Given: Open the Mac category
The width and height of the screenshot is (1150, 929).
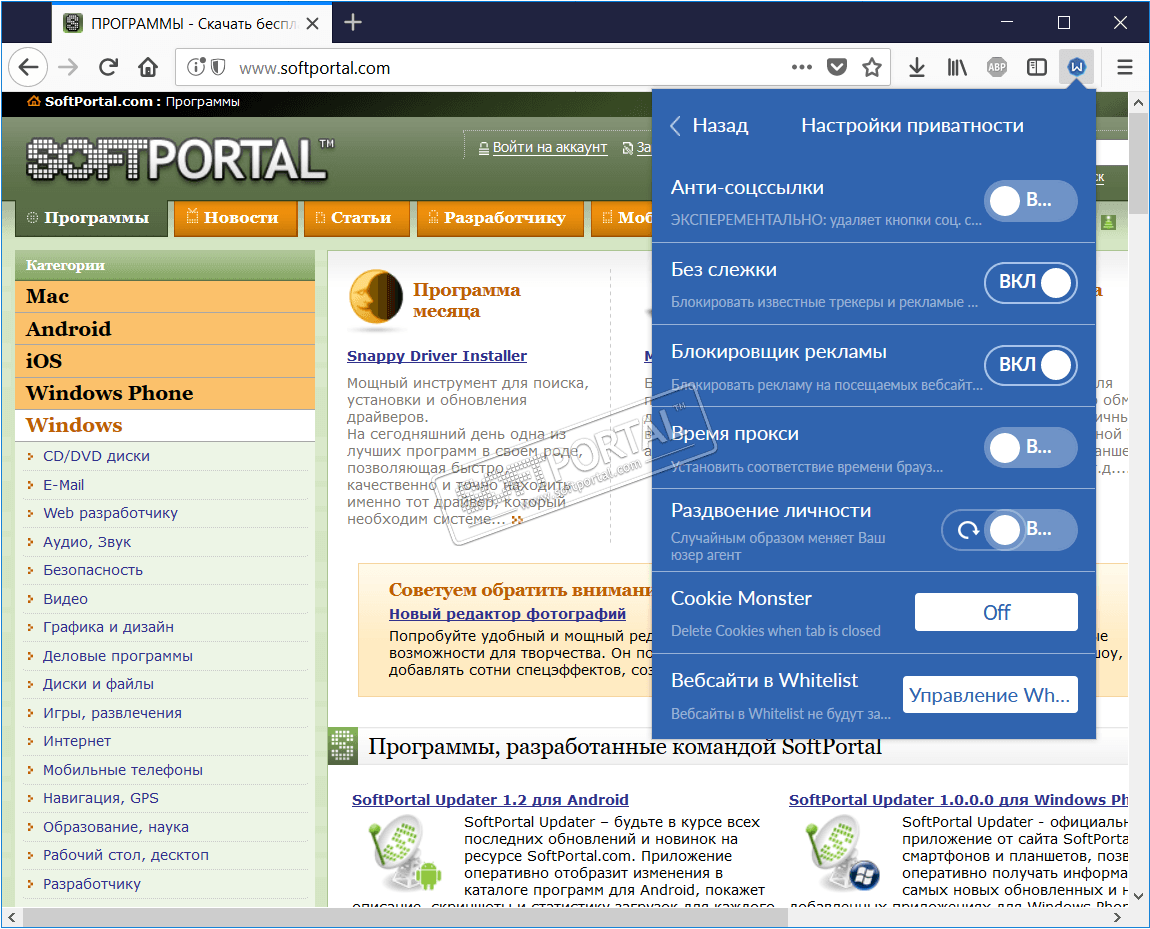Looking at the screenshot, I should 165,296.
